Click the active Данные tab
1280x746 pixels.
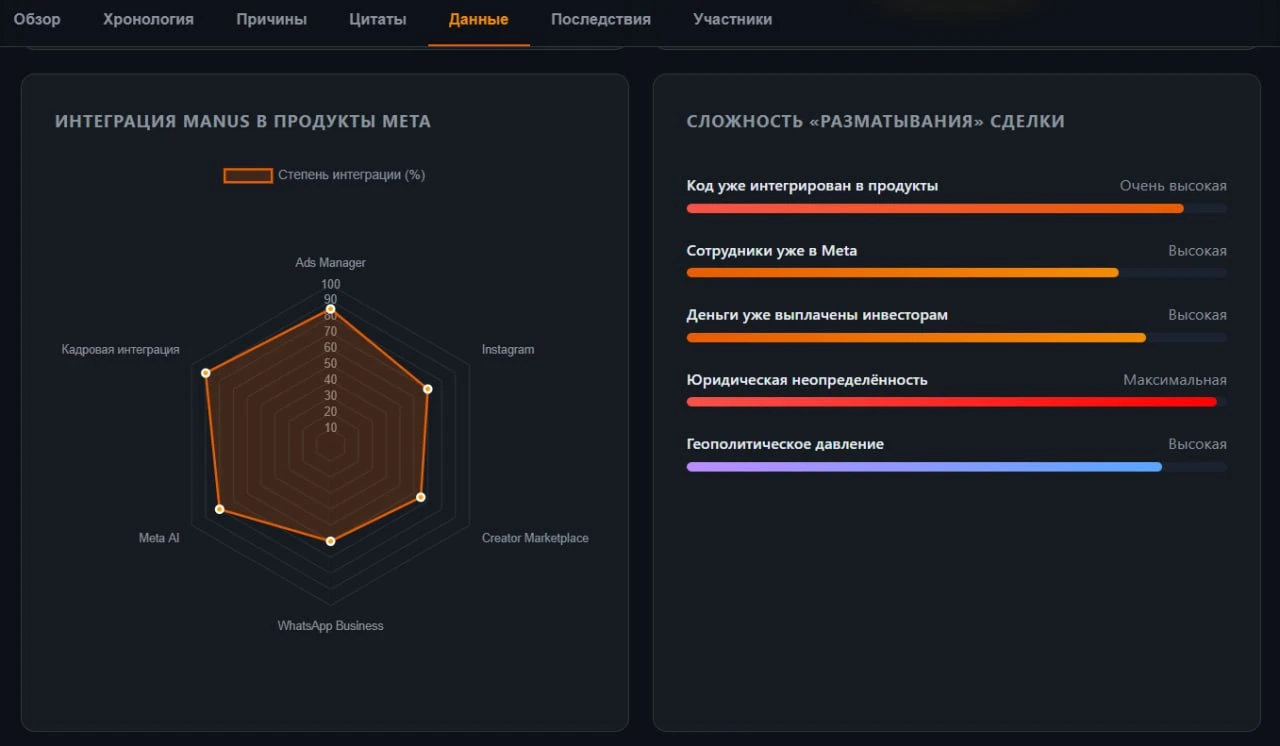(x=478, y=20)
